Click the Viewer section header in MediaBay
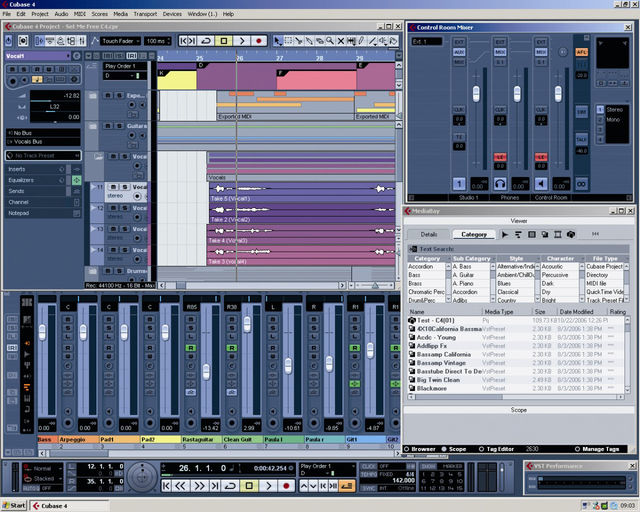 click(x=519, y=221)
